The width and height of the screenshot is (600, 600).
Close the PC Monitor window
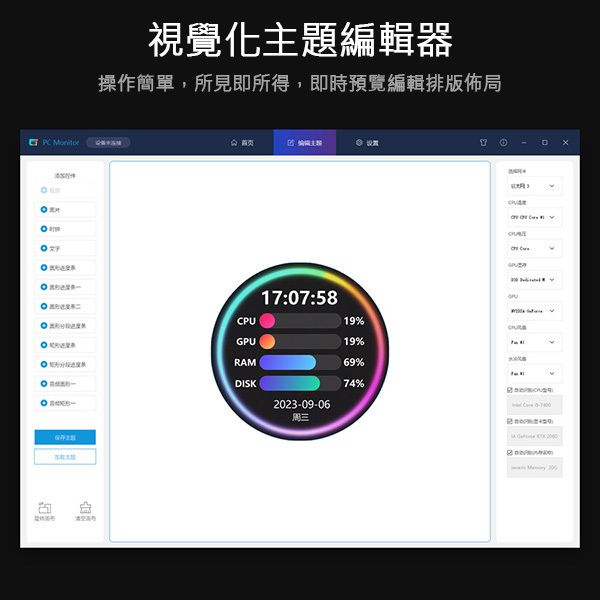pos(565,142)
